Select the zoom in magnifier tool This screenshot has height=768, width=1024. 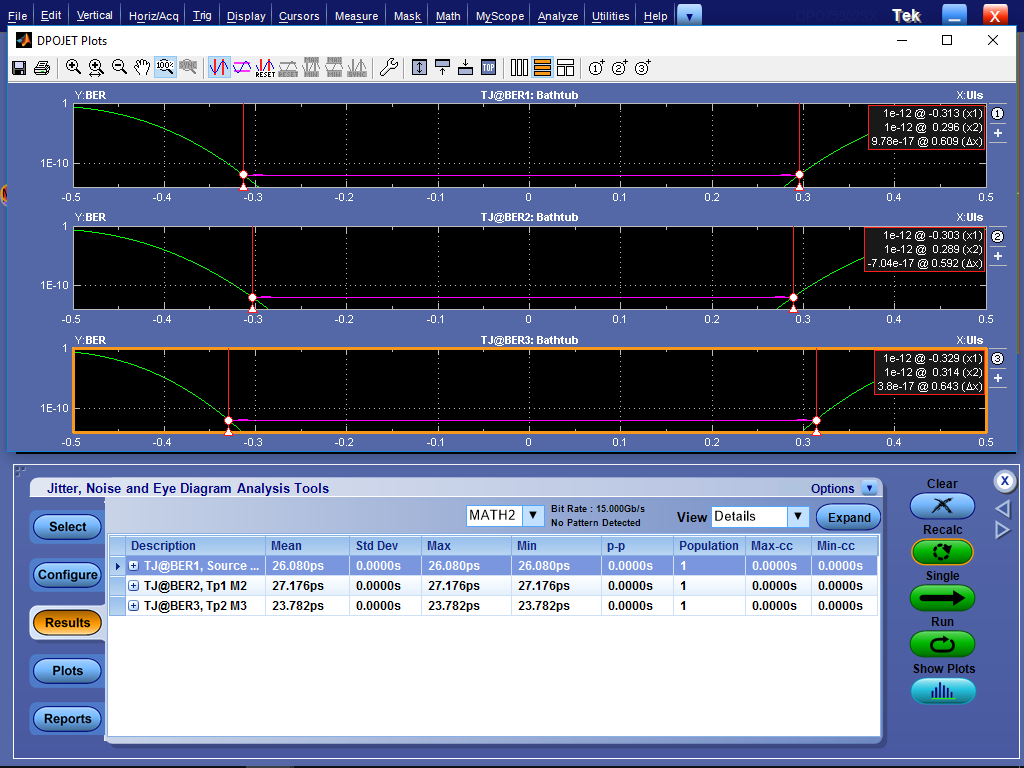click(x=73, y=67)
